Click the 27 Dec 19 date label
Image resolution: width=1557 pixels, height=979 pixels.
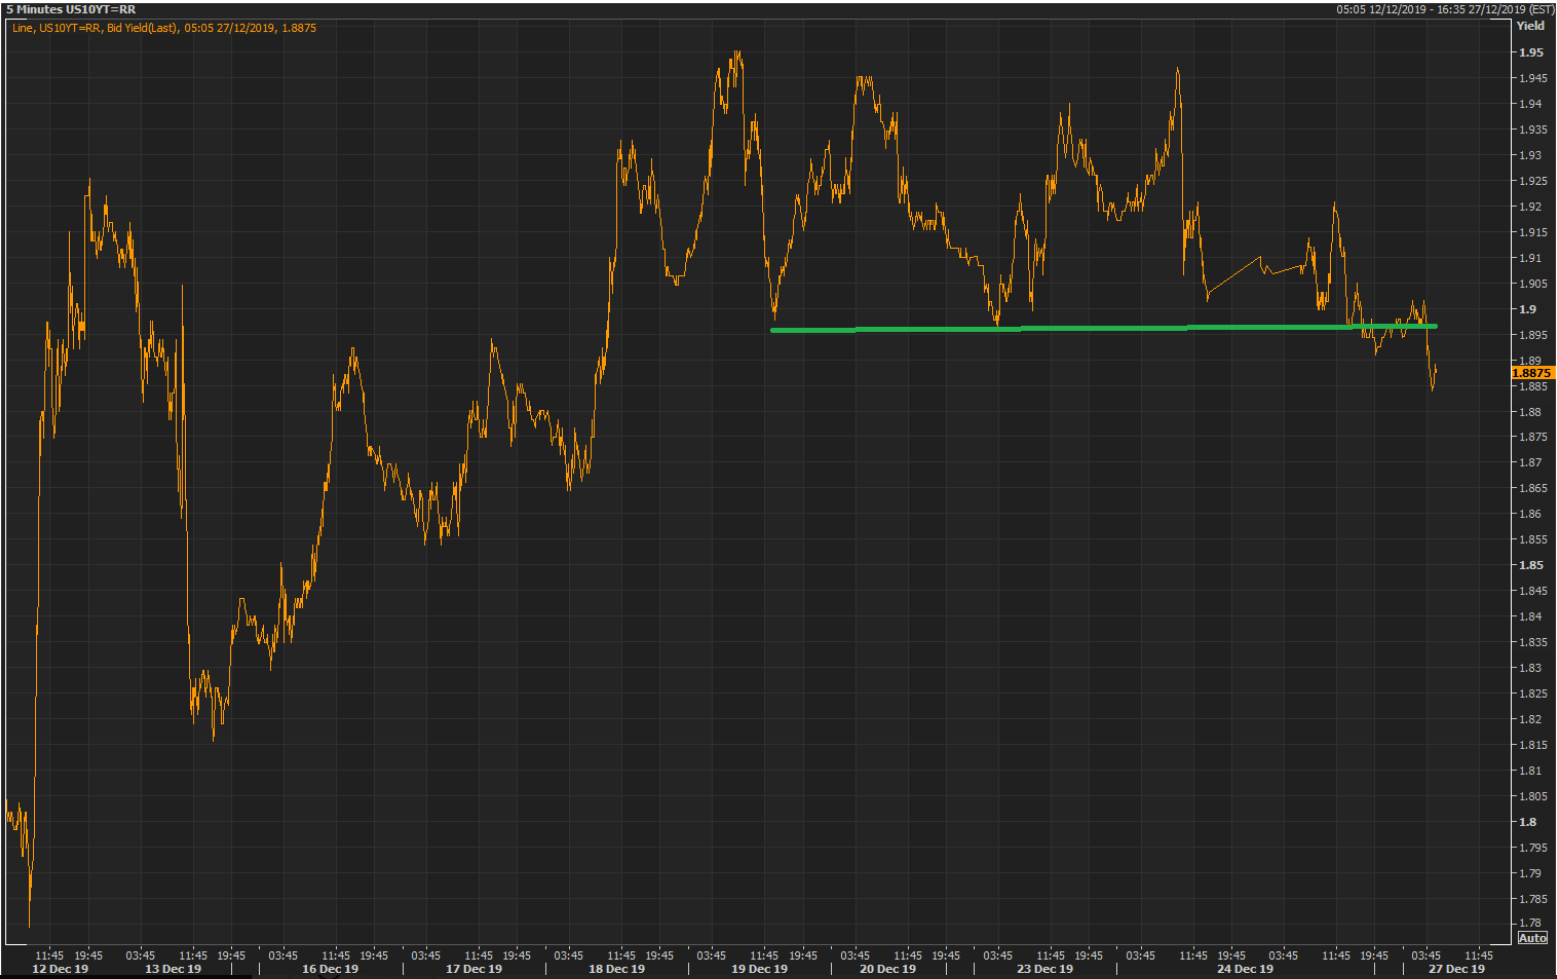1456,969
